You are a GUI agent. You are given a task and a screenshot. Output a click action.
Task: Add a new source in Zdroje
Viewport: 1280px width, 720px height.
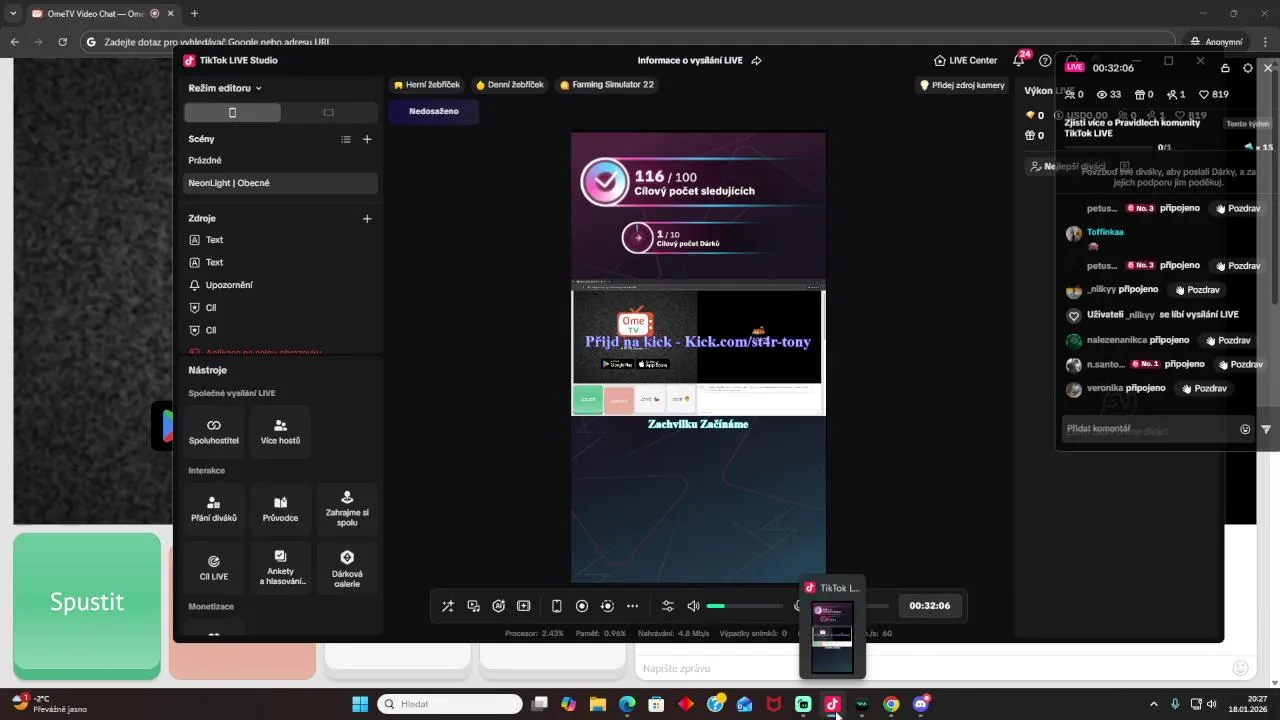point(367,218)
